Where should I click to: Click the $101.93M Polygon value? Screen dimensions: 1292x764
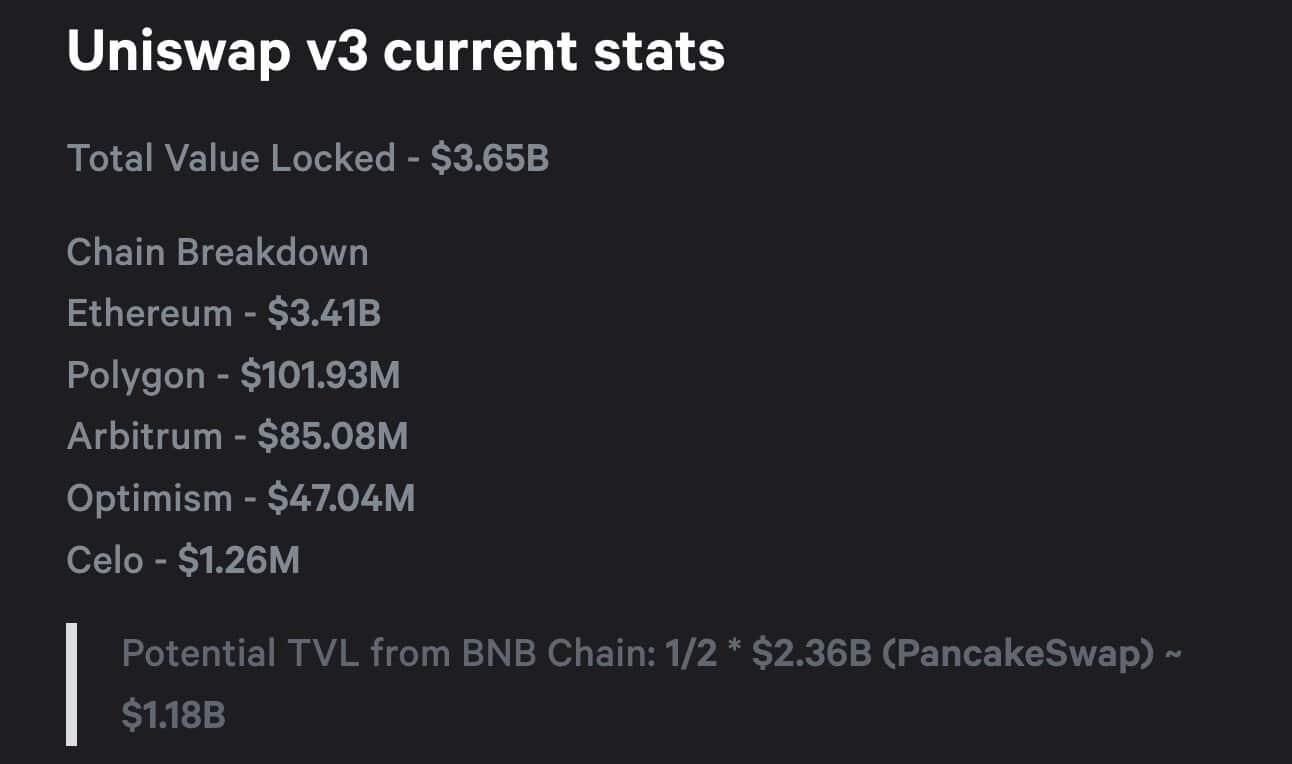pos(320,376)
